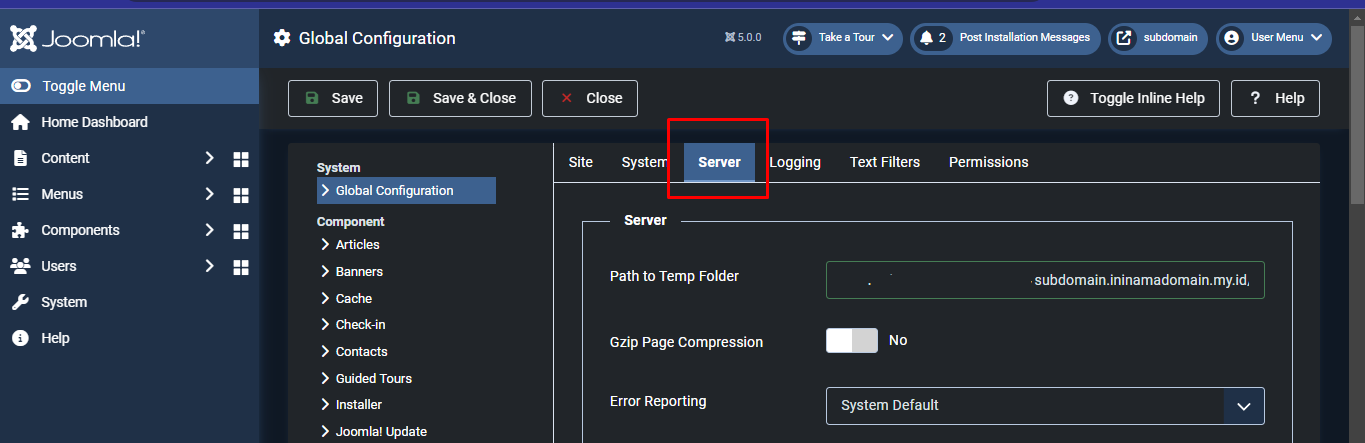Expand the Content menu chevron

pyautogui.click(x=209, y=158)
